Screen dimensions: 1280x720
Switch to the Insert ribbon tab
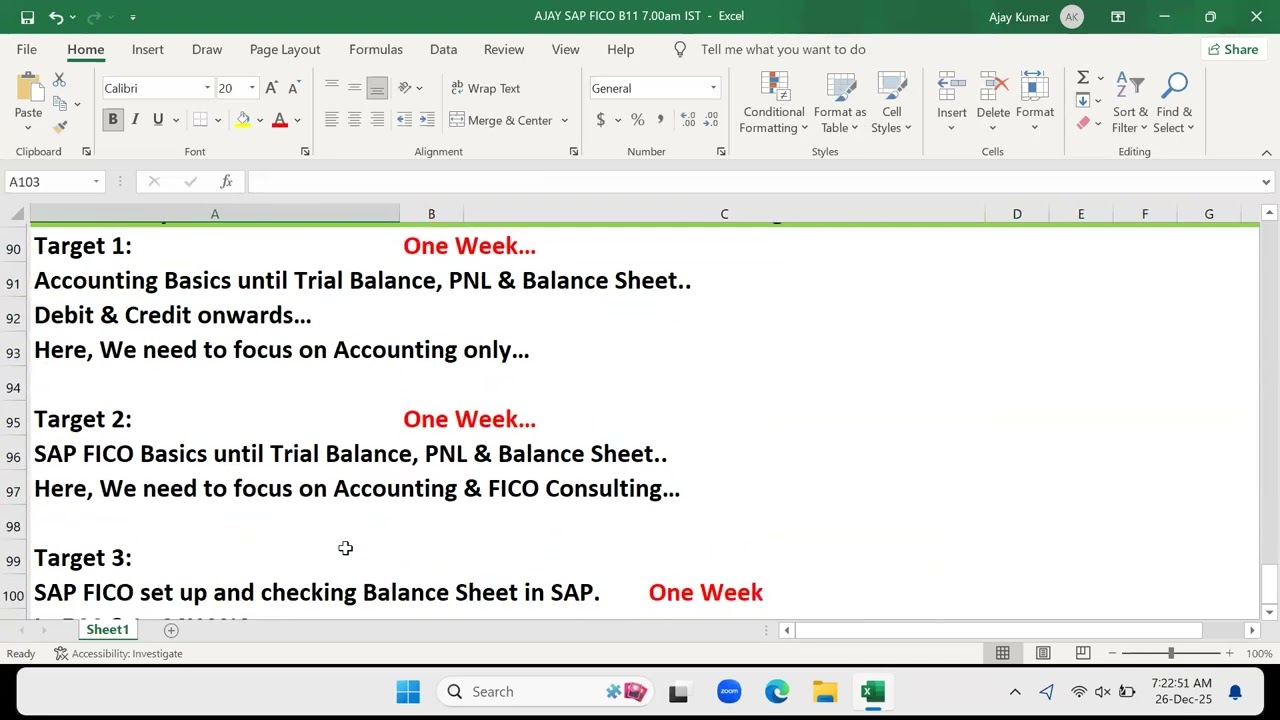click(x=148, y=49)
